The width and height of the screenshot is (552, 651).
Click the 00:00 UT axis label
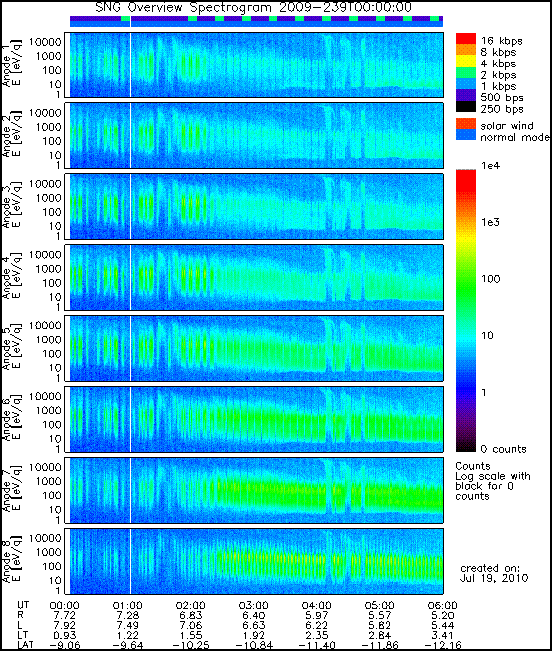64,606
